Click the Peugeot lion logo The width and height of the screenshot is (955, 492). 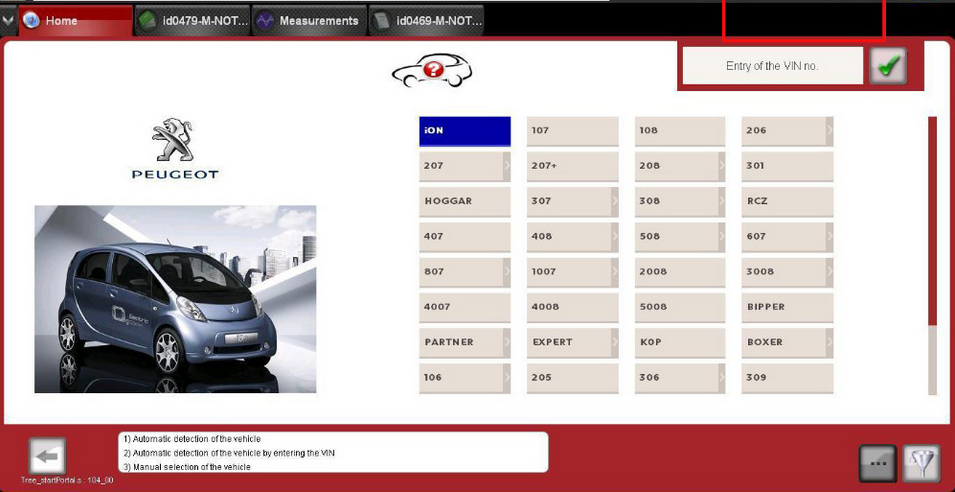175,140
